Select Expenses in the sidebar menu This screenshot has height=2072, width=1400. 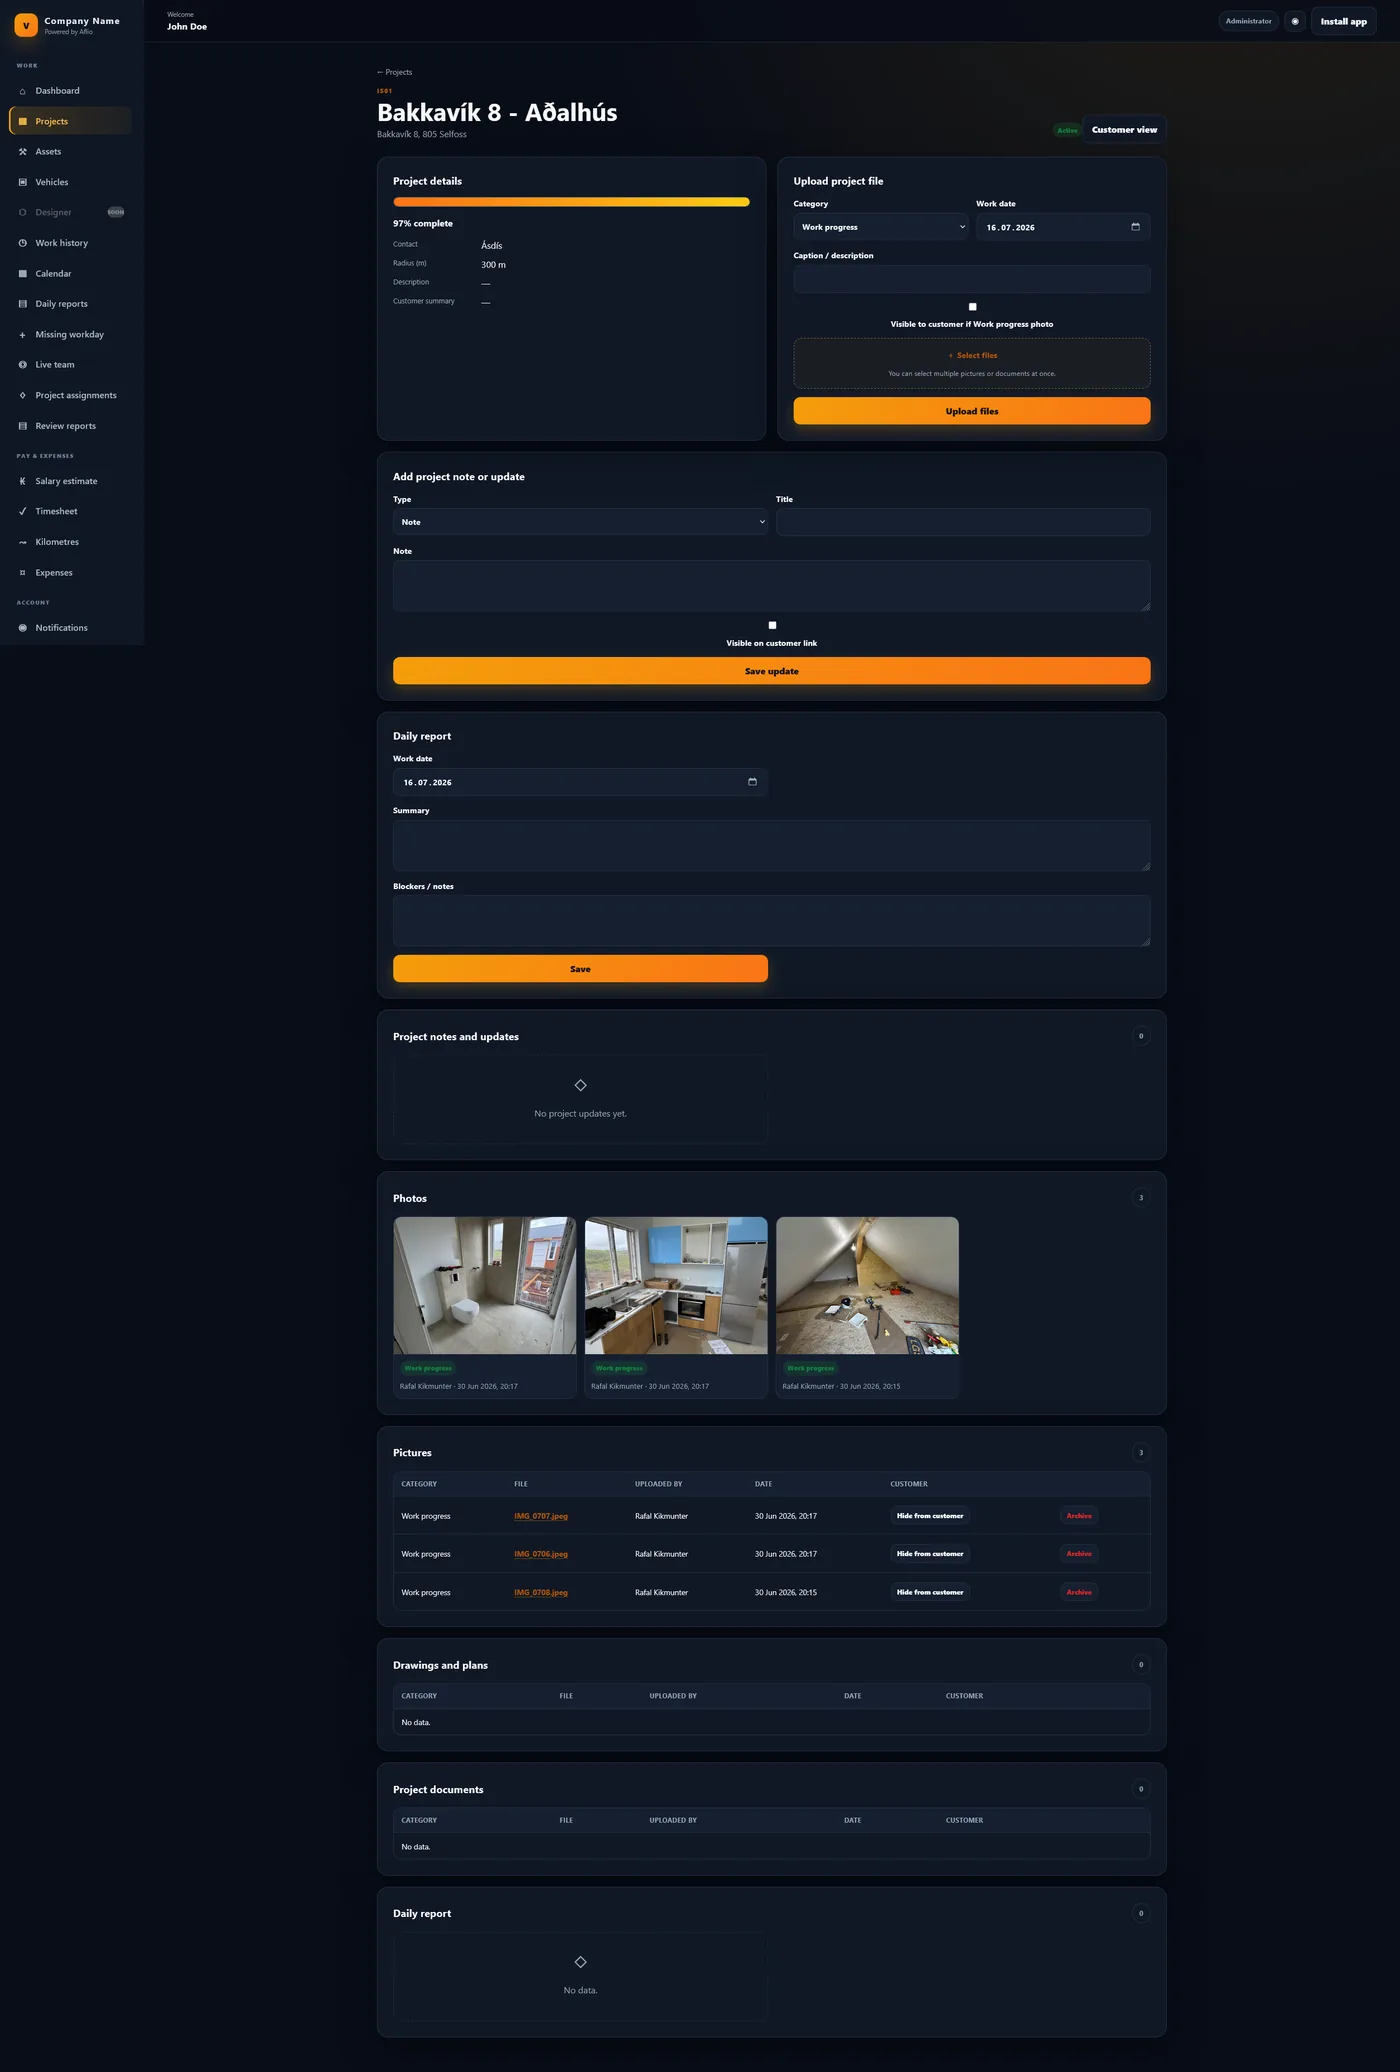coord(70,573)
